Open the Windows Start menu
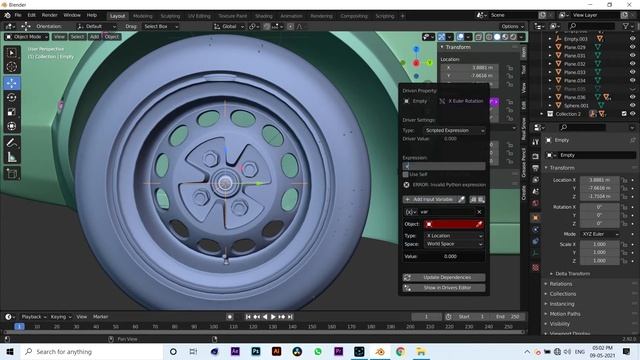Screen dimensions: 640x360 click(10, 351)
